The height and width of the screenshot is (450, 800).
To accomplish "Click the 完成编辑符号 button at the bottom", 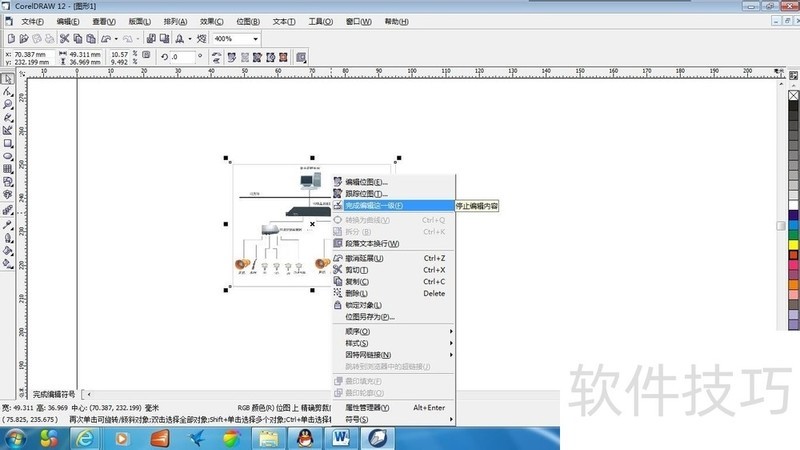I will tap(53, 394).
